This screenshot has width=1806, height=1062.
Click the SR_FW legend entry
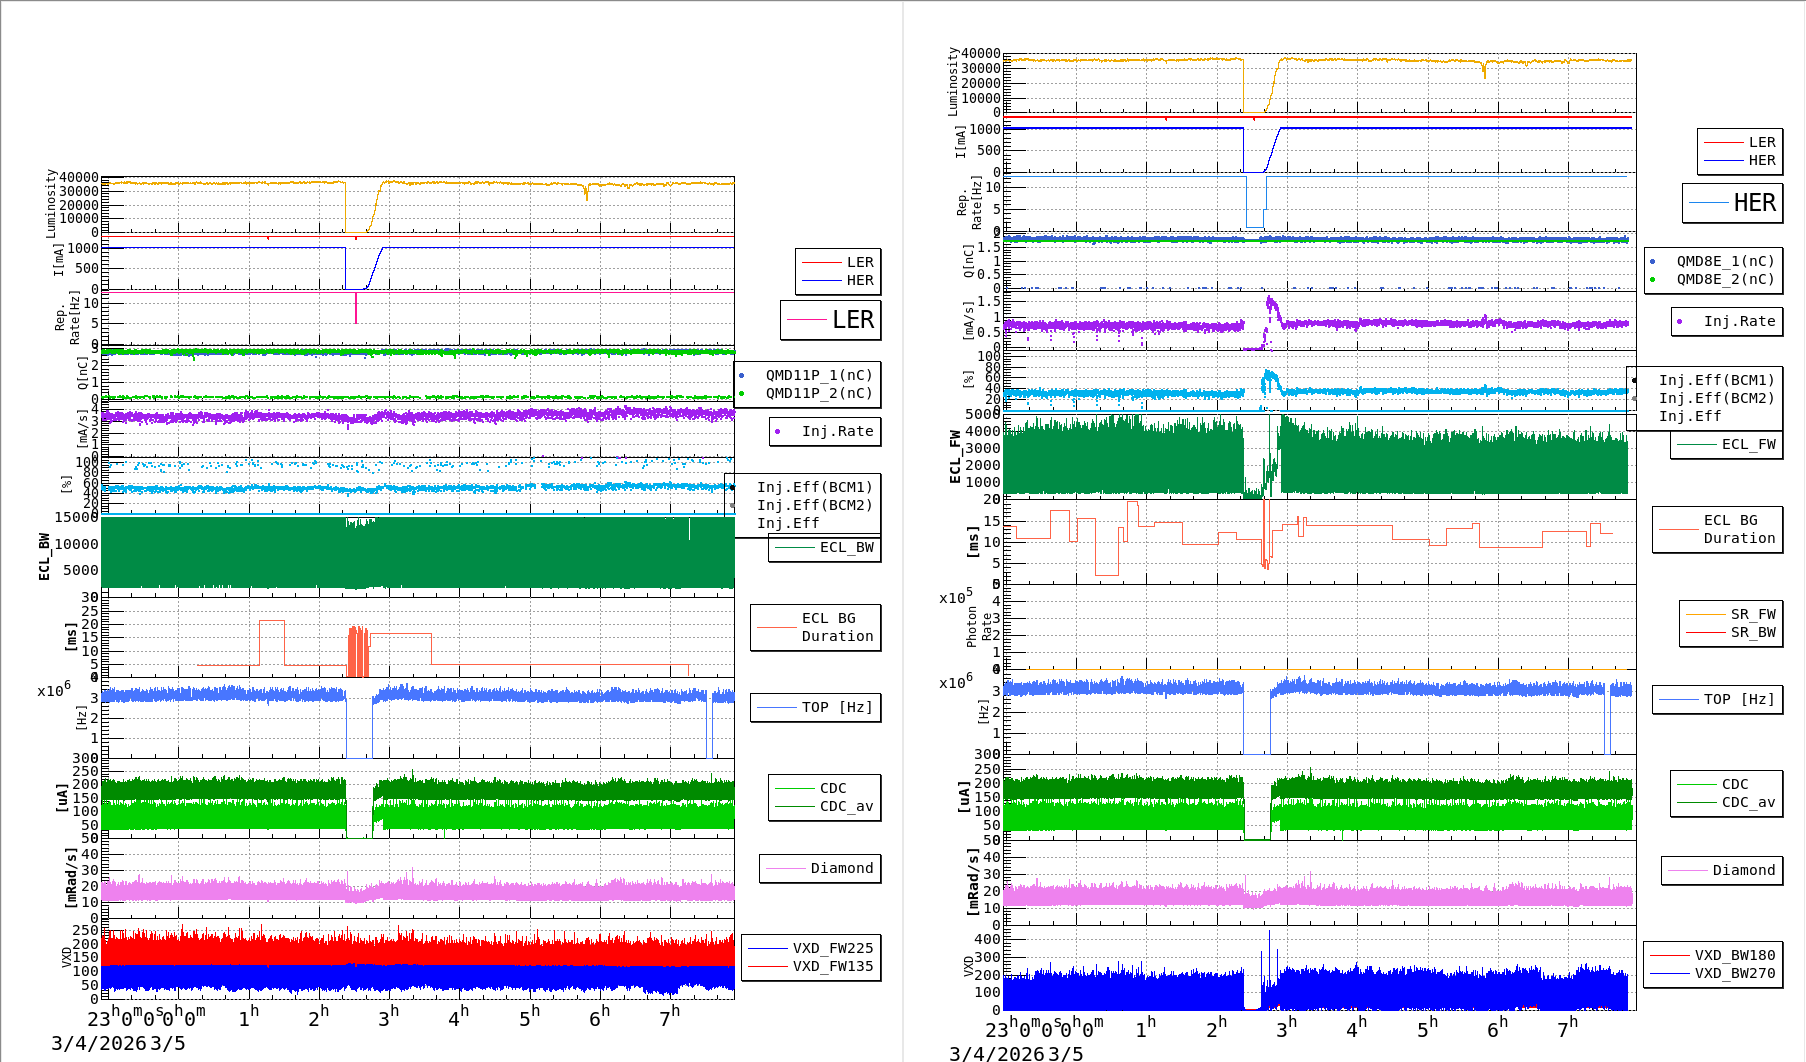[x=1752, y=614]
